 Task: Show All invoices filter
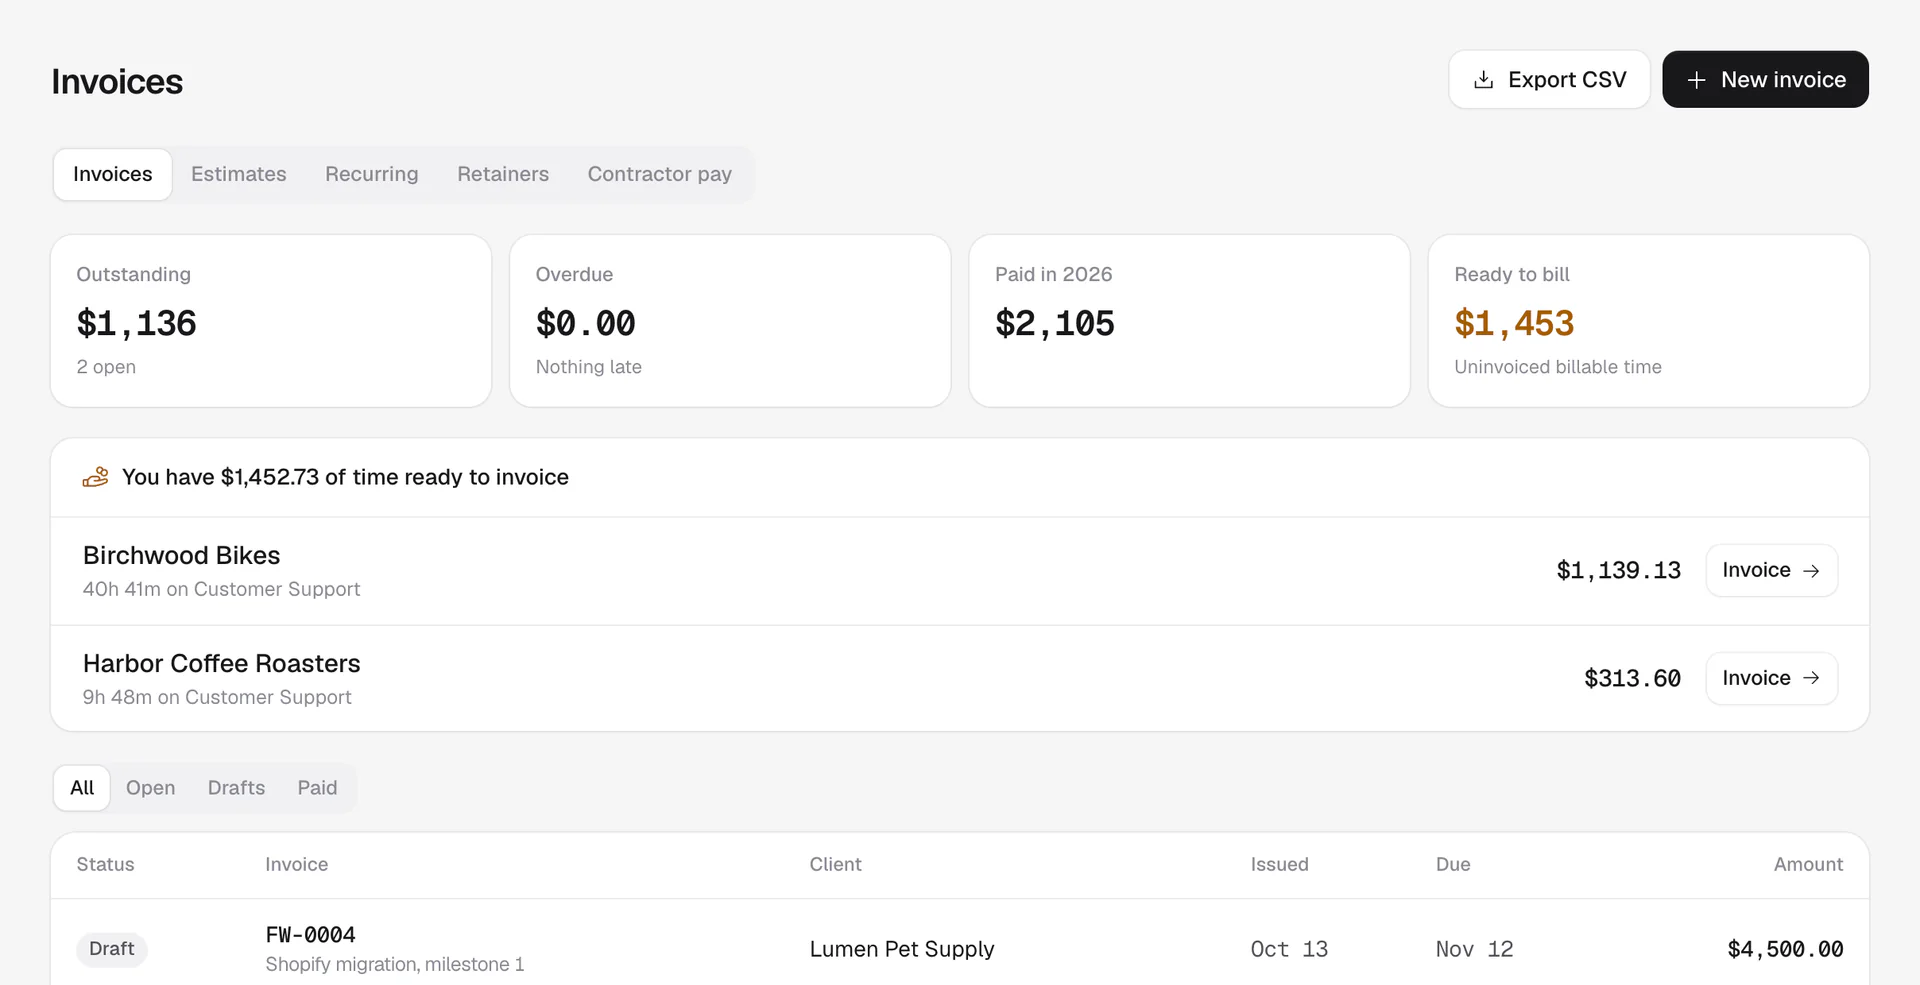(x=82, y=788)
